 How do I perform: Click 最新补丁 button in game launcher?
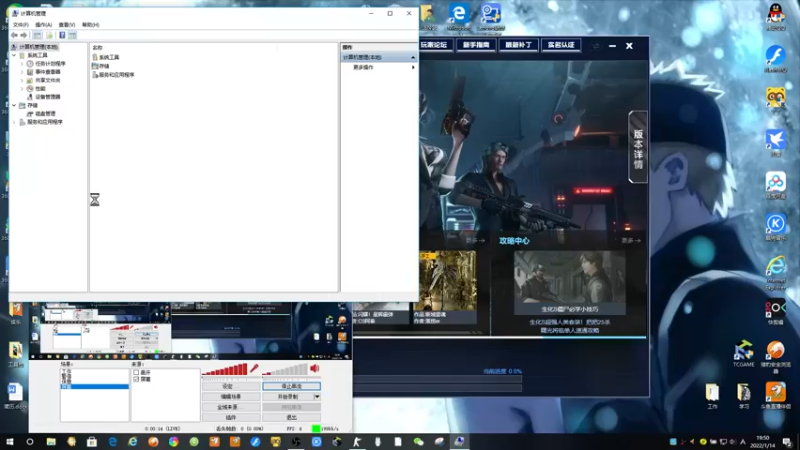(x=518, y=45)
